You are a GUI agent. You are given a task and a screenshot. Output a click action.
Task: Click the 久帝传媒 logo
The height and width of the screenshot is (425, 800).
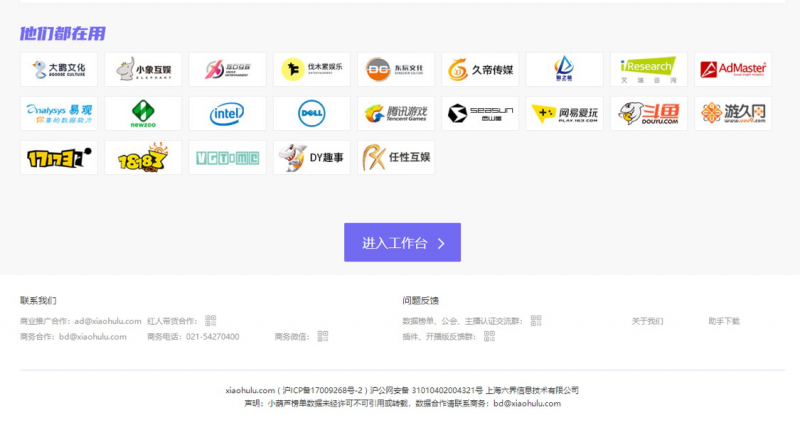coord(480,69)
